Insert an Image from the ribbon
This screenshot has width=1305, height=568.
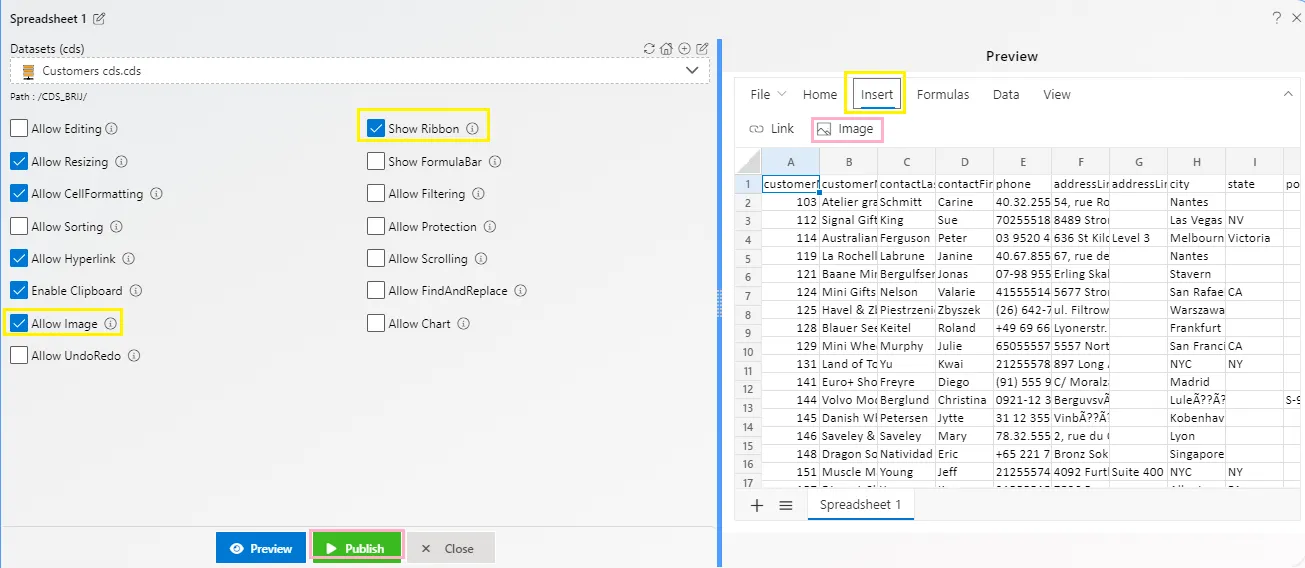click(x=845, y=129)
